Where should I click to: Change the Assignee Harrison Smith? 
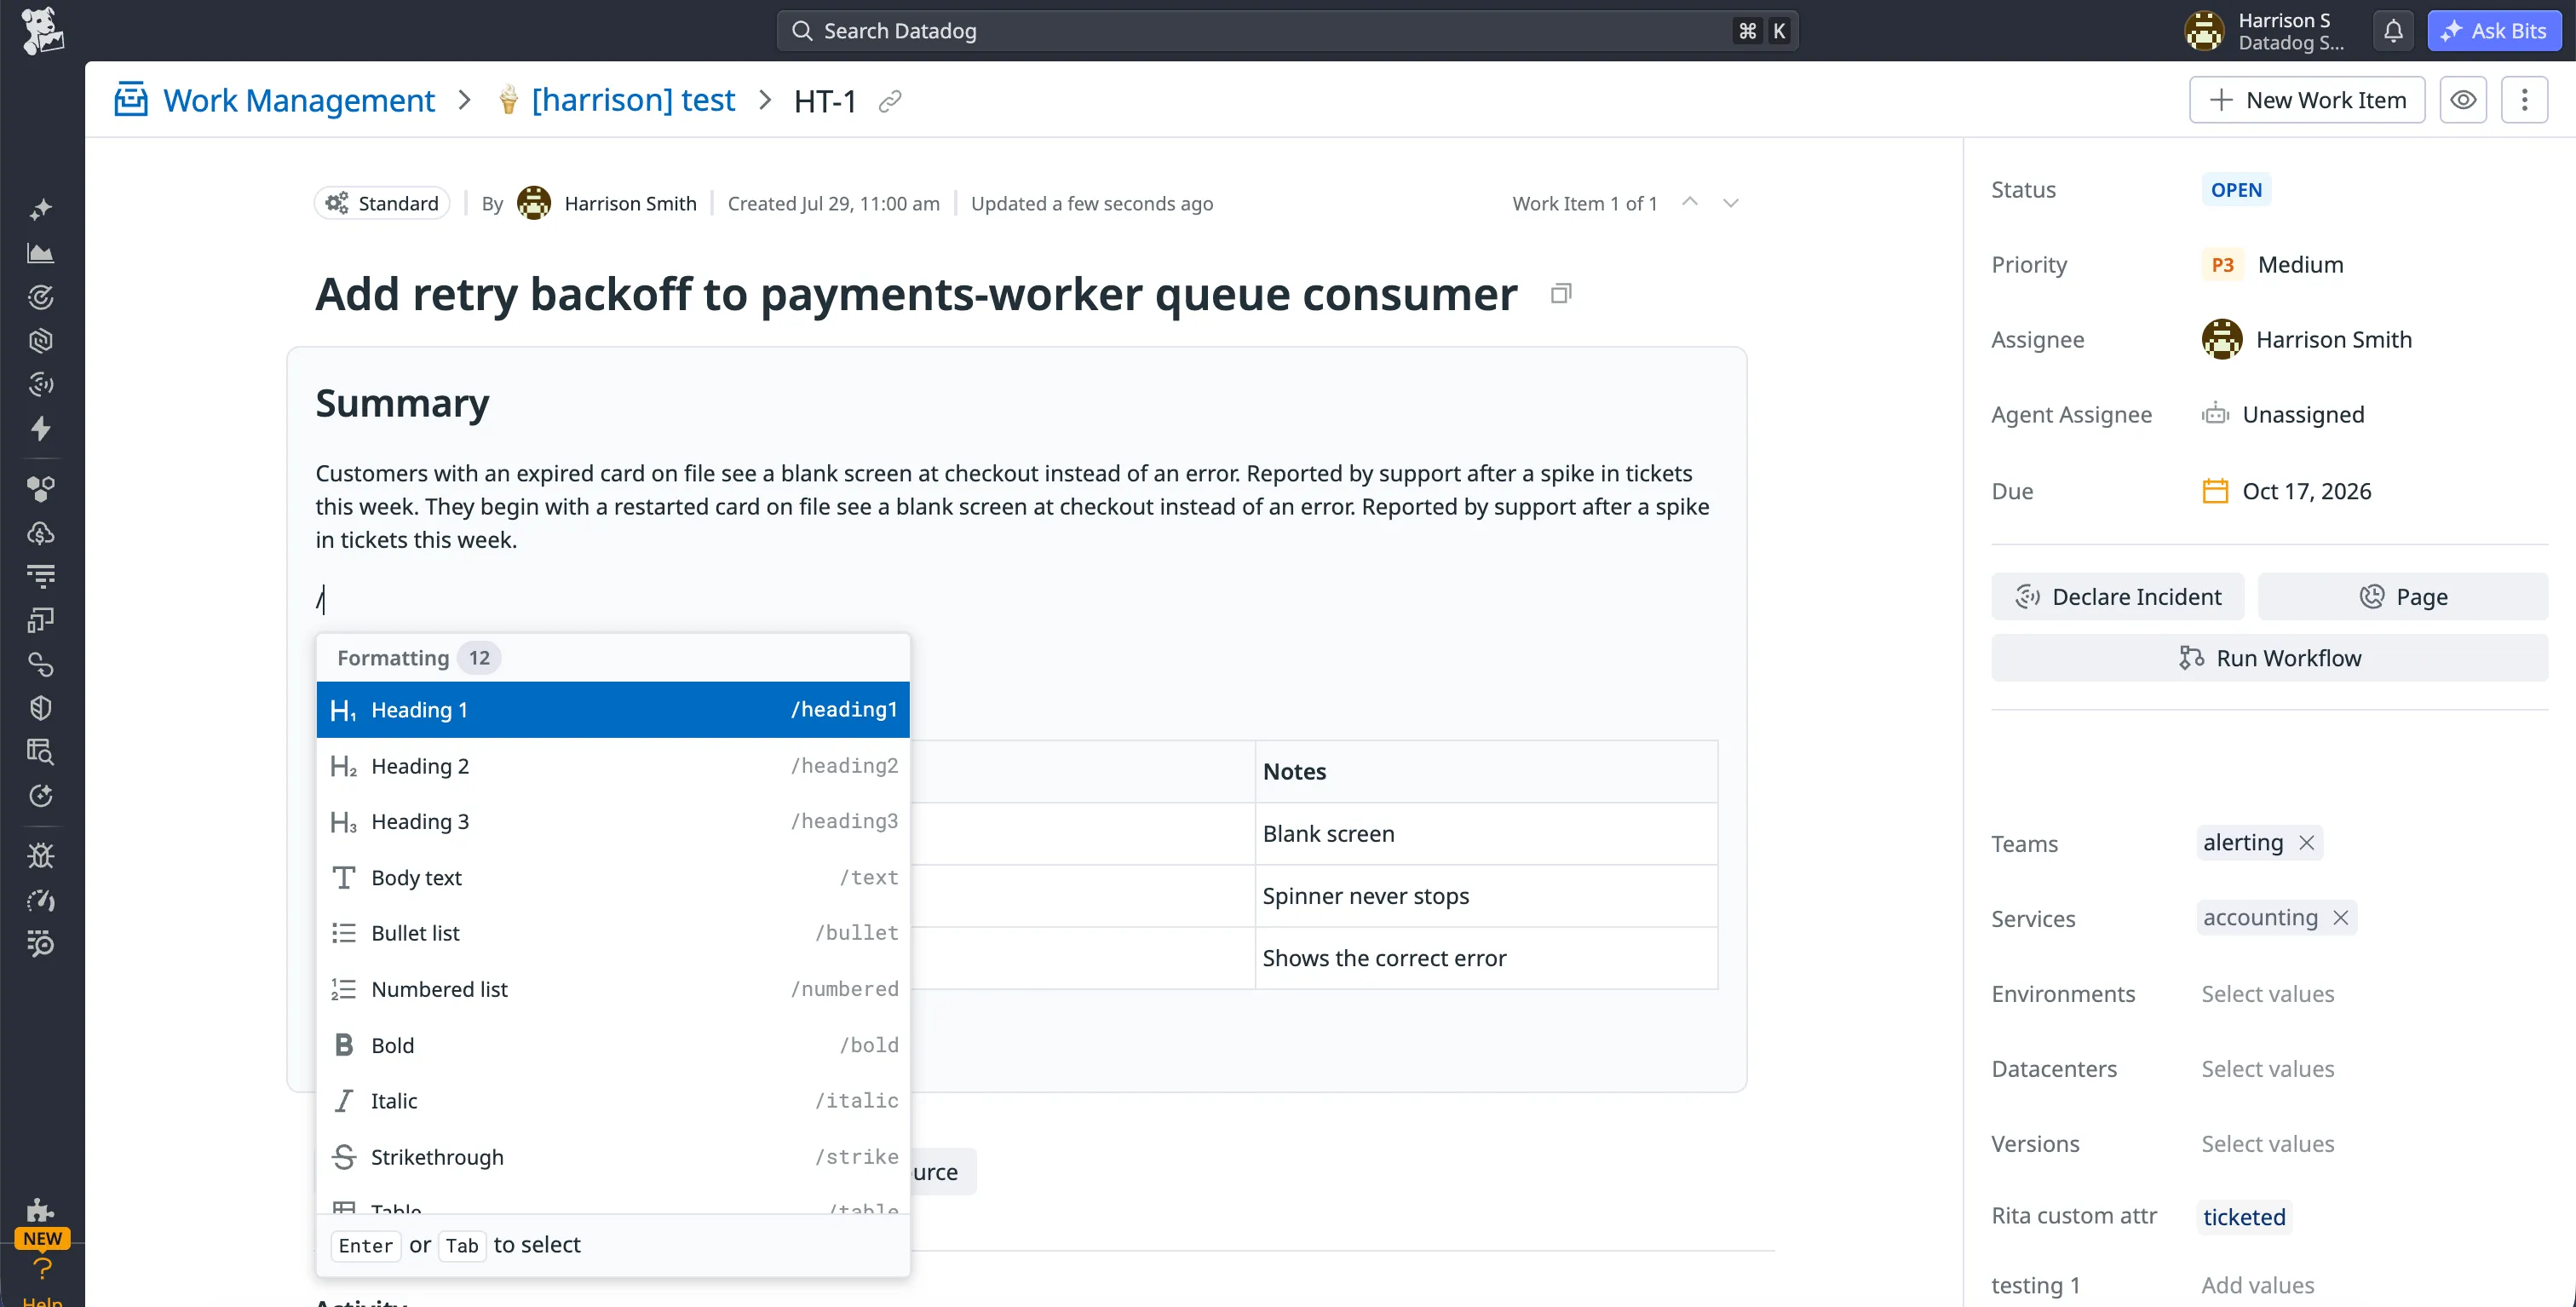tap(2306, 340)
